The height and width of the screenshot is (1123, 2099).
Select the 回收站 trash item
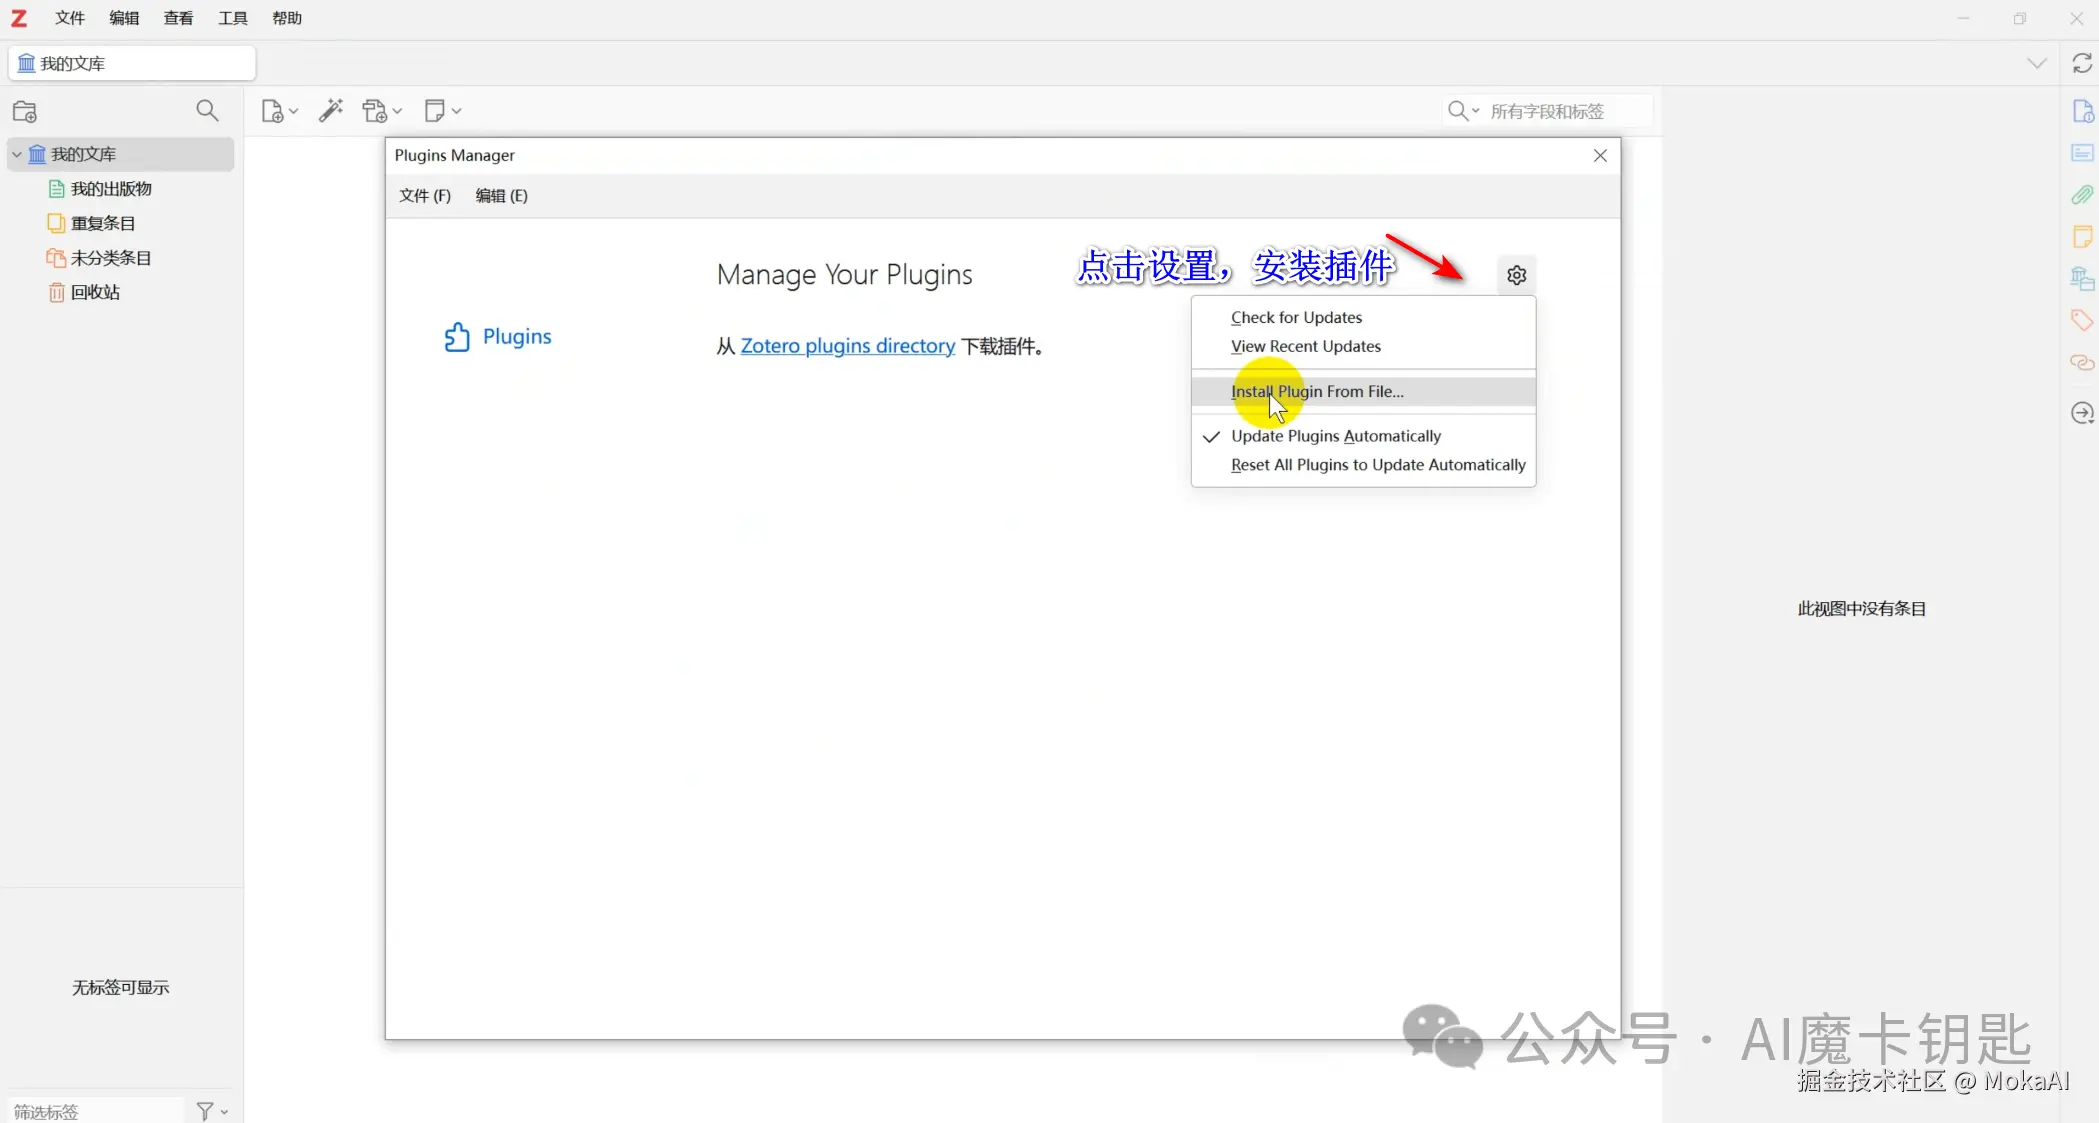(95, 292)
